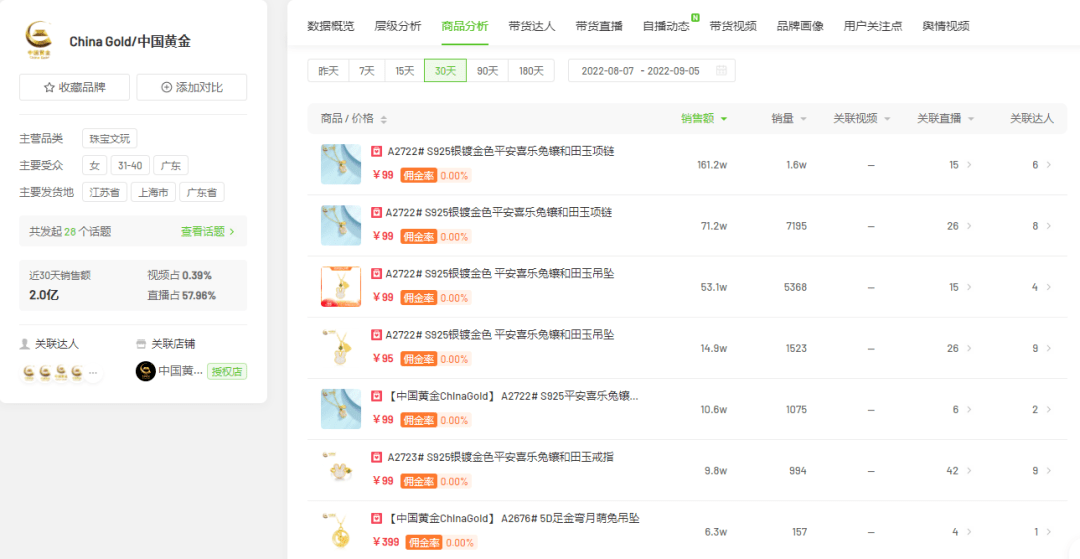This screenshot has width=1080, height=559.
Task: Select 30天 time range
Action: 446,70
